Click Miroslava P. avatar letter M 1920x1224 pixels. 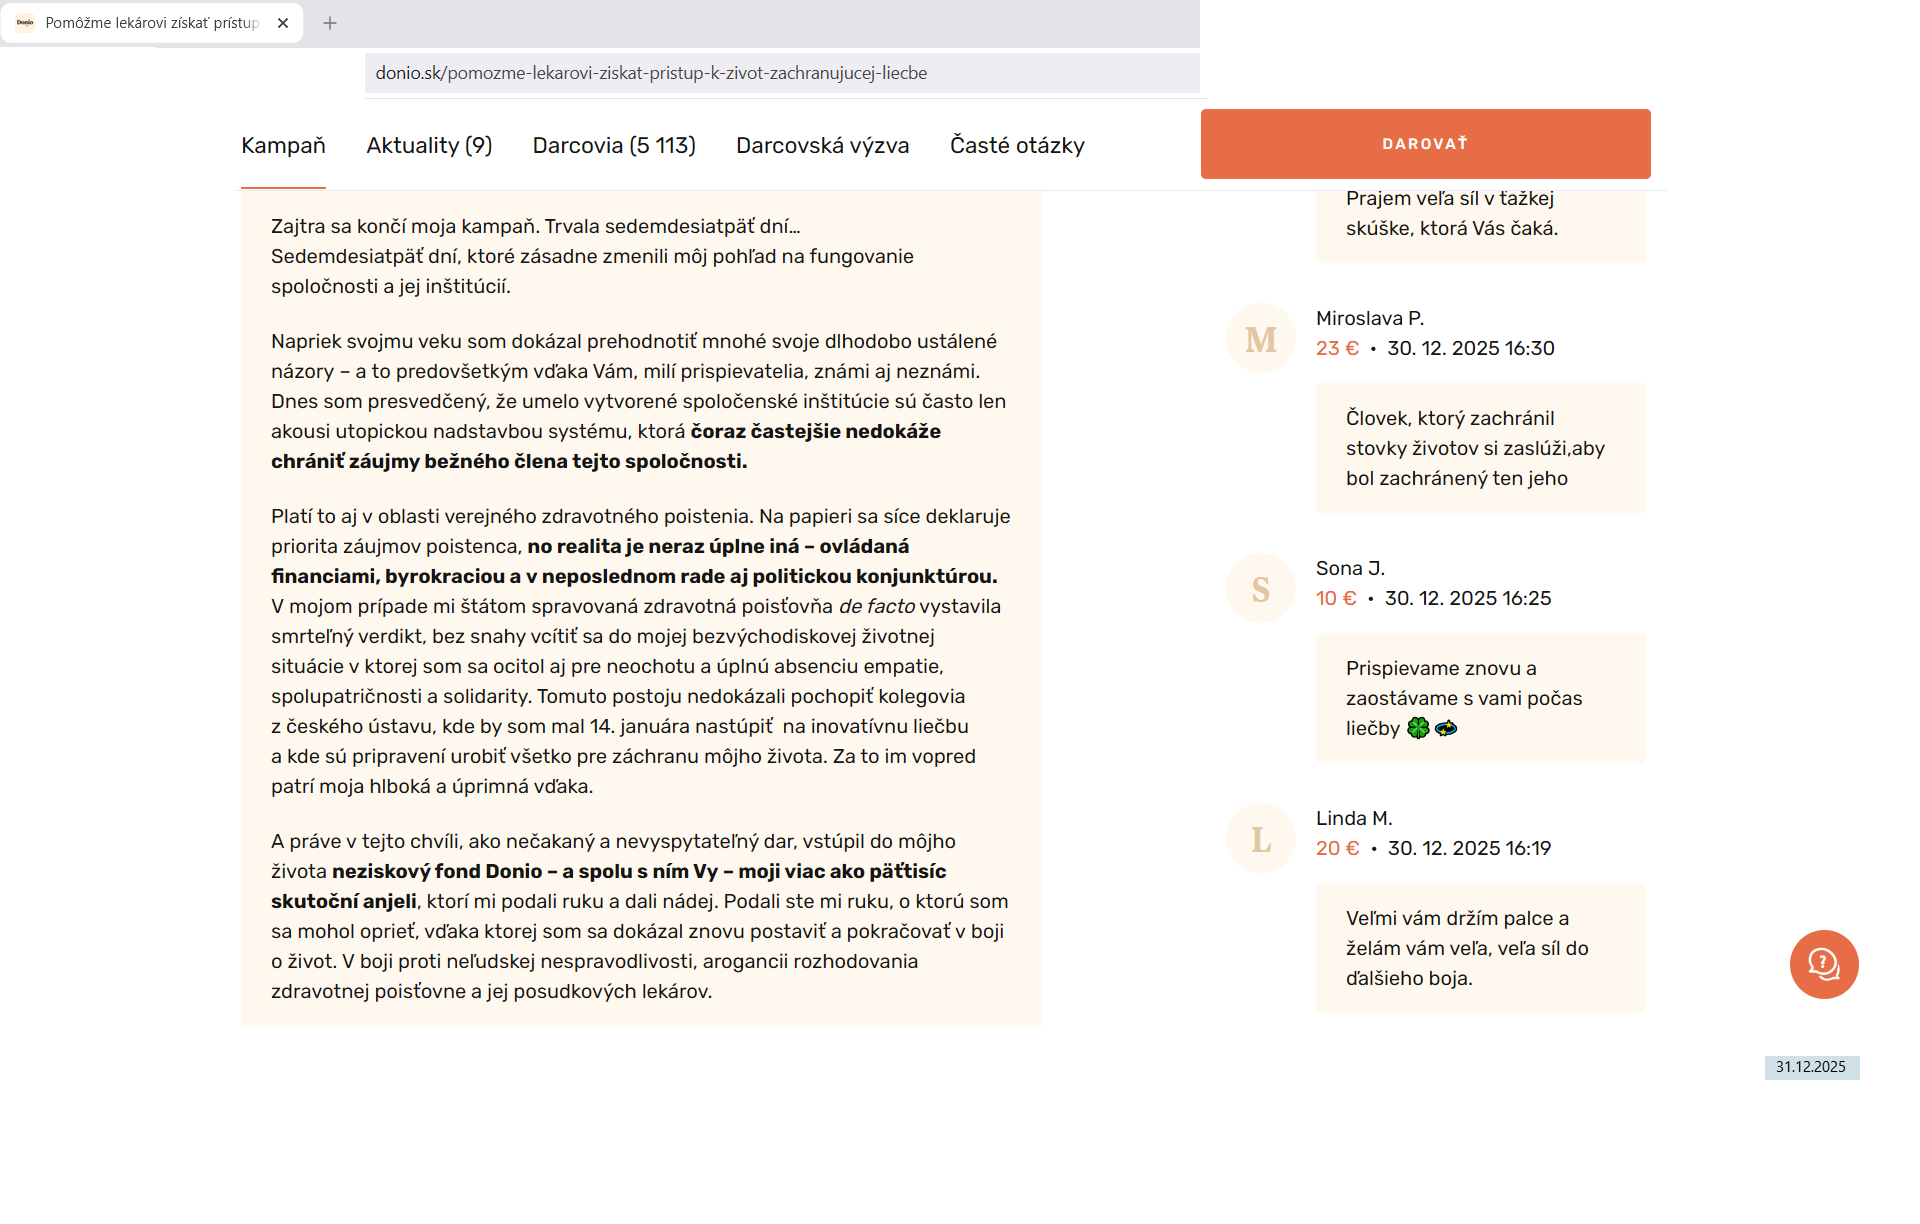[x=1260, y=339]
